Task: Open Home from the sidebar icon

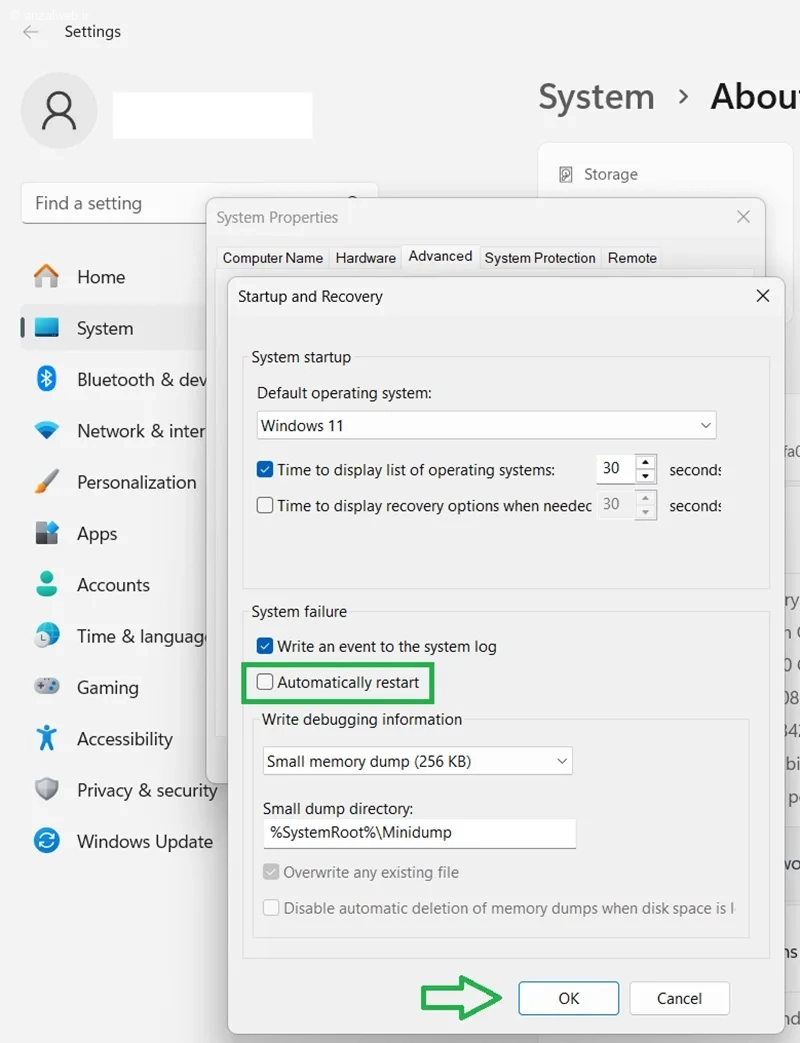Action: 46,276
